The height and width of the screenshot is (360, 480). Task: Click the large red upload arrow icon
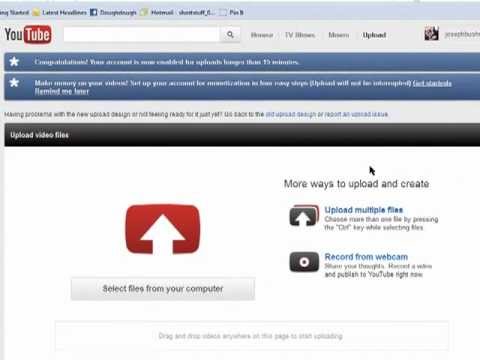(x=163, y=229)
